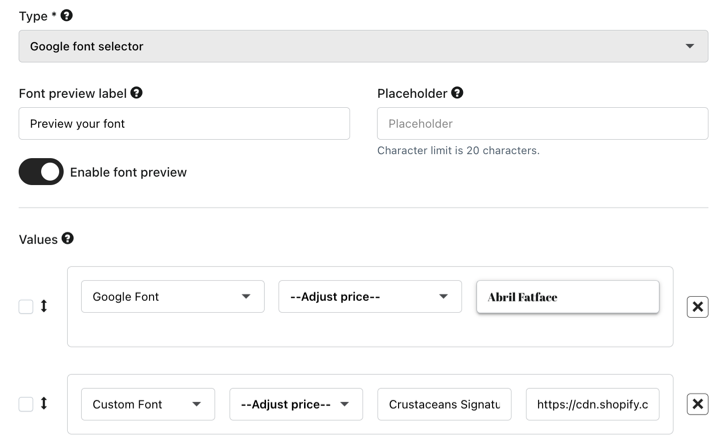
Task: Open Adjust price dropdown in Custom Font row
Action: point(295,404)
